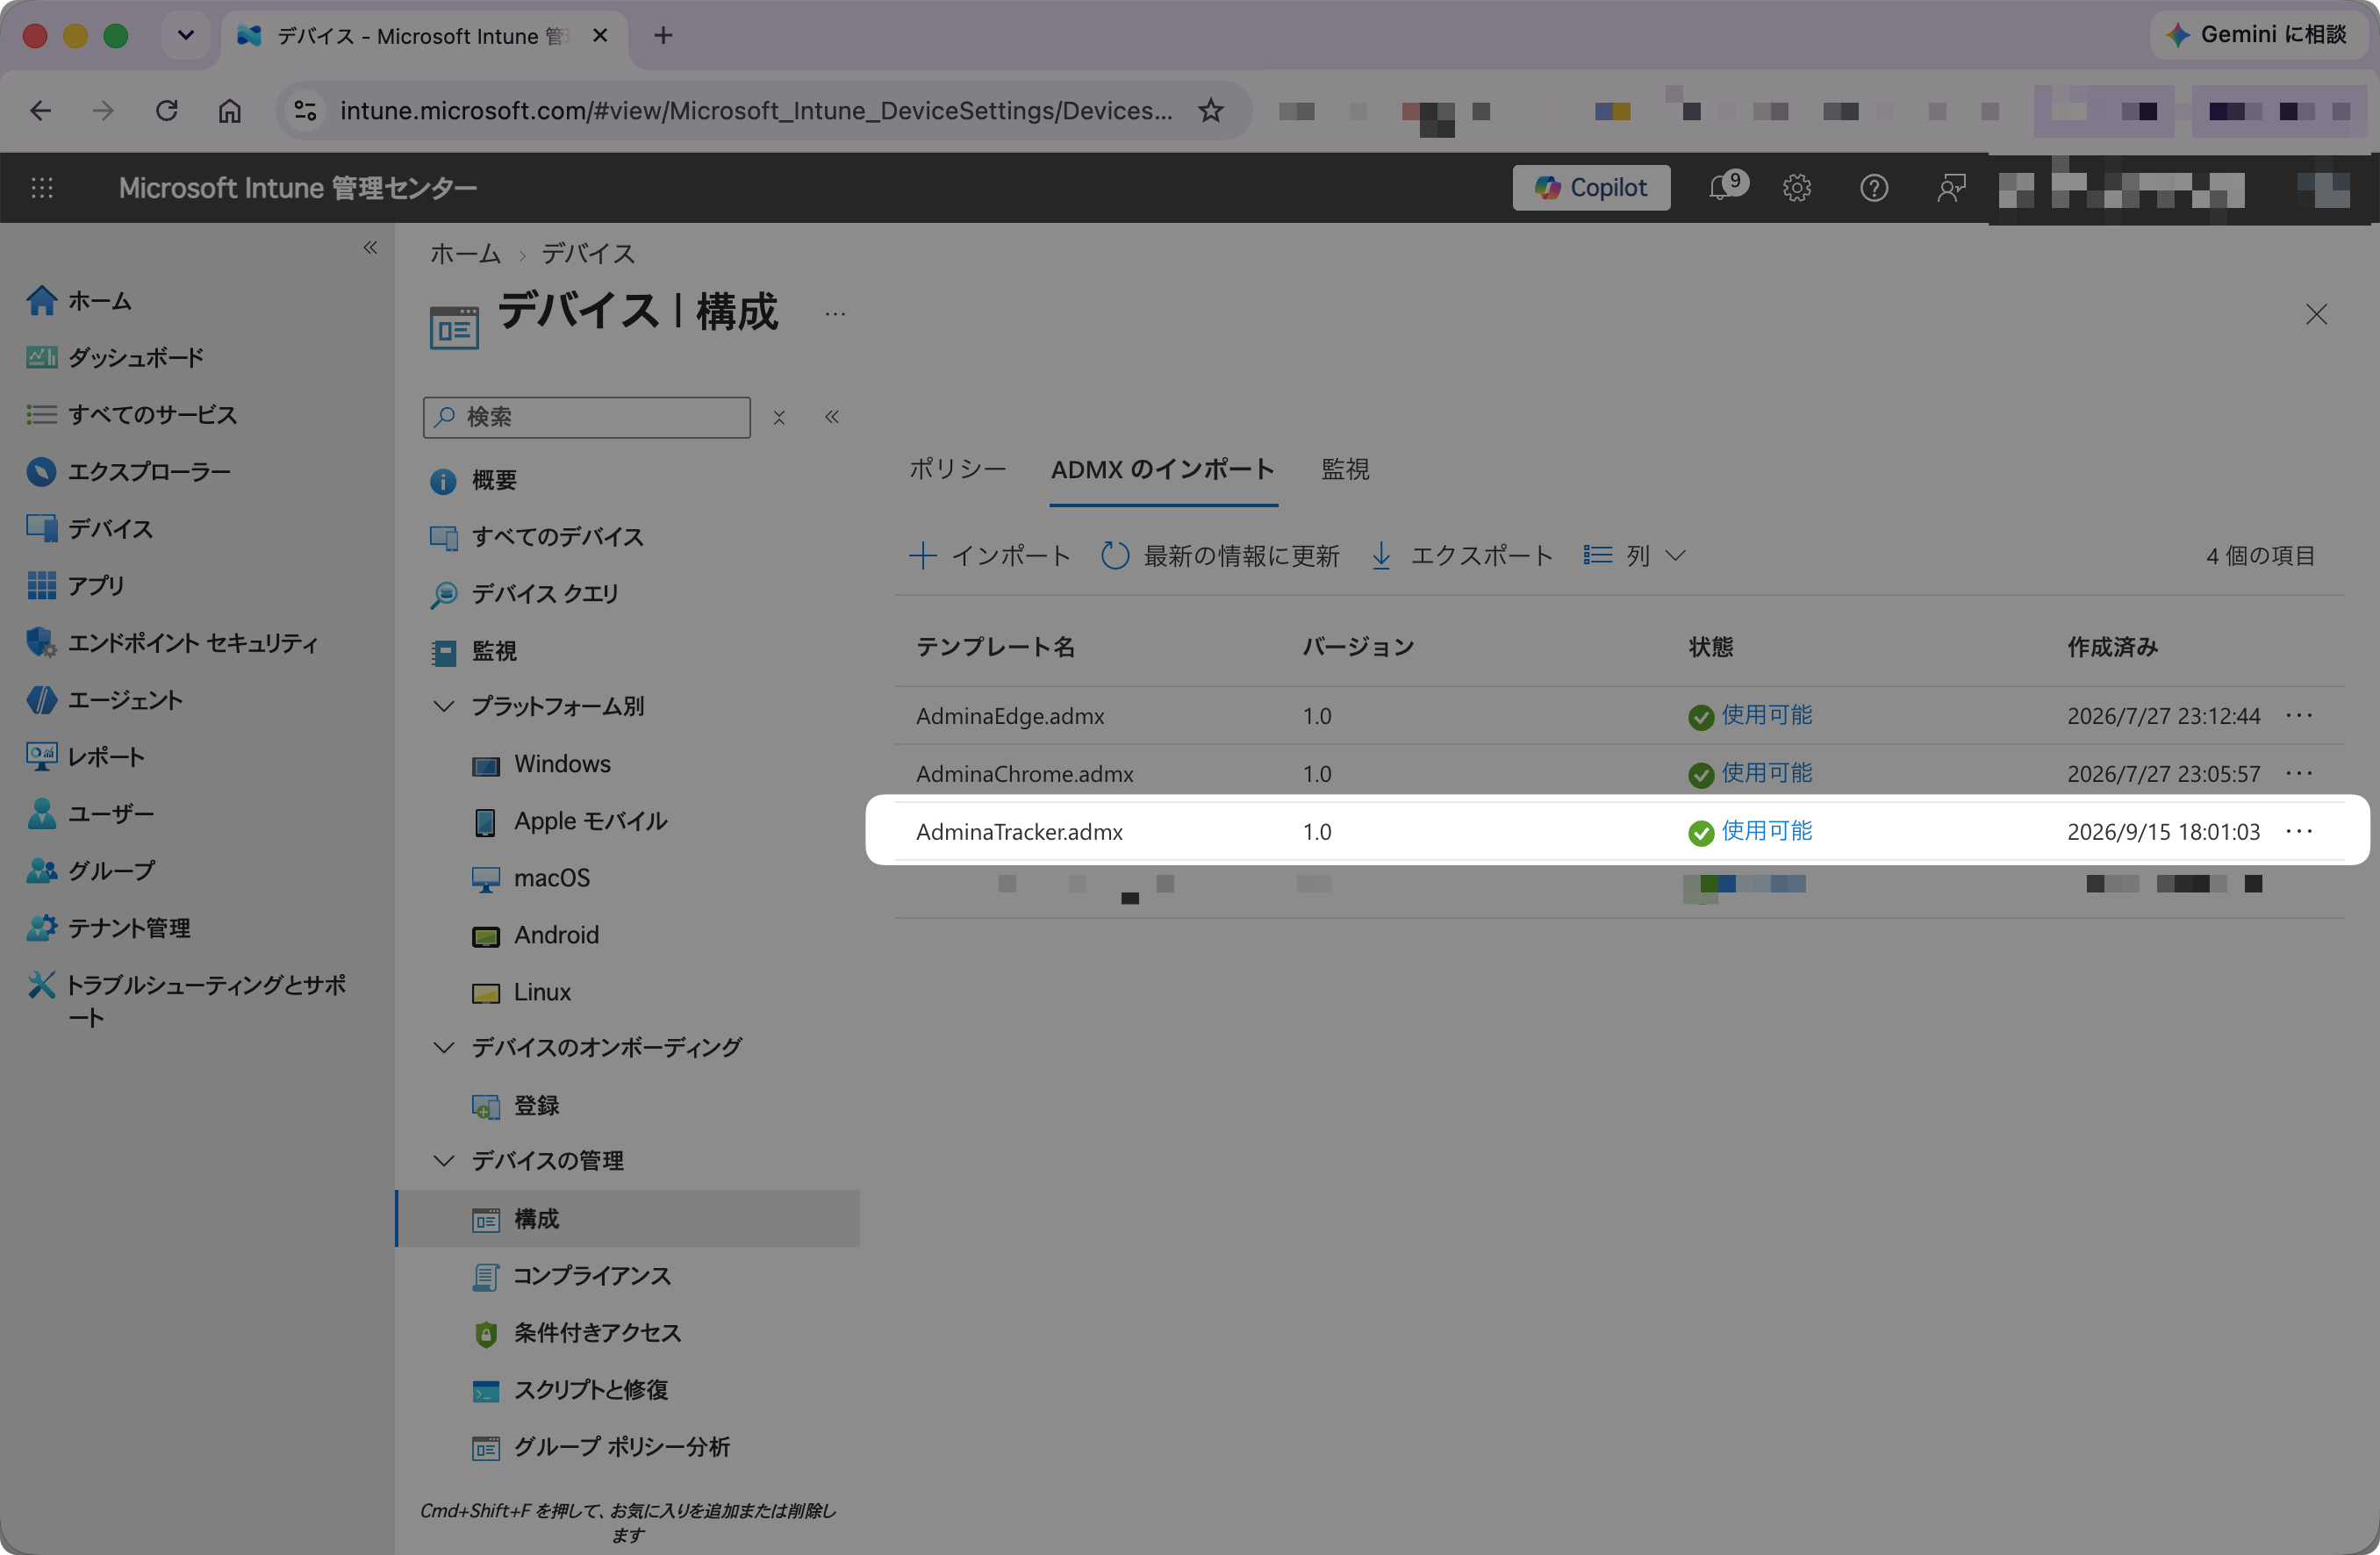Click the エクスポート button
Screen dimensions: 2380x1555
1462,555
